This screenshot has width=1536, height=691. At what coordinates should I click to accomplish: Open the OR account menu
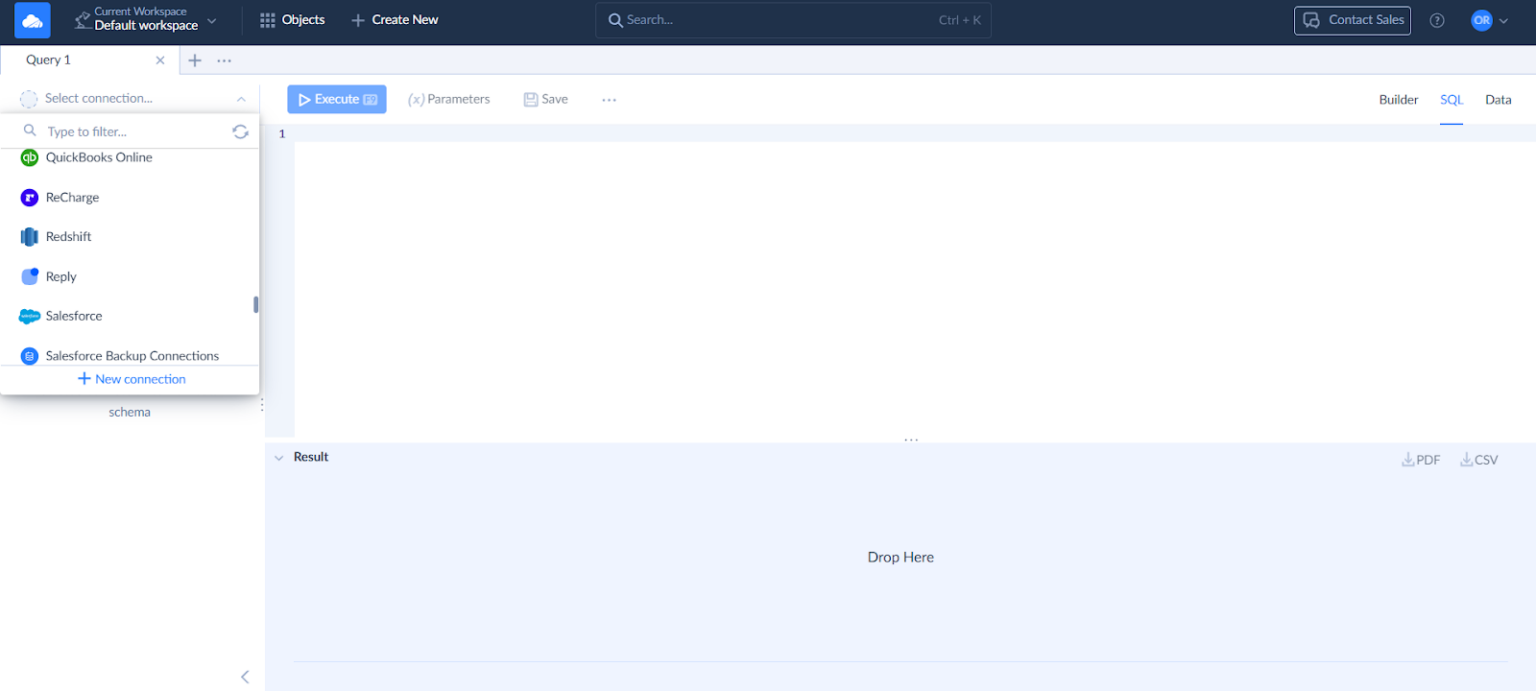(1488, 19)
